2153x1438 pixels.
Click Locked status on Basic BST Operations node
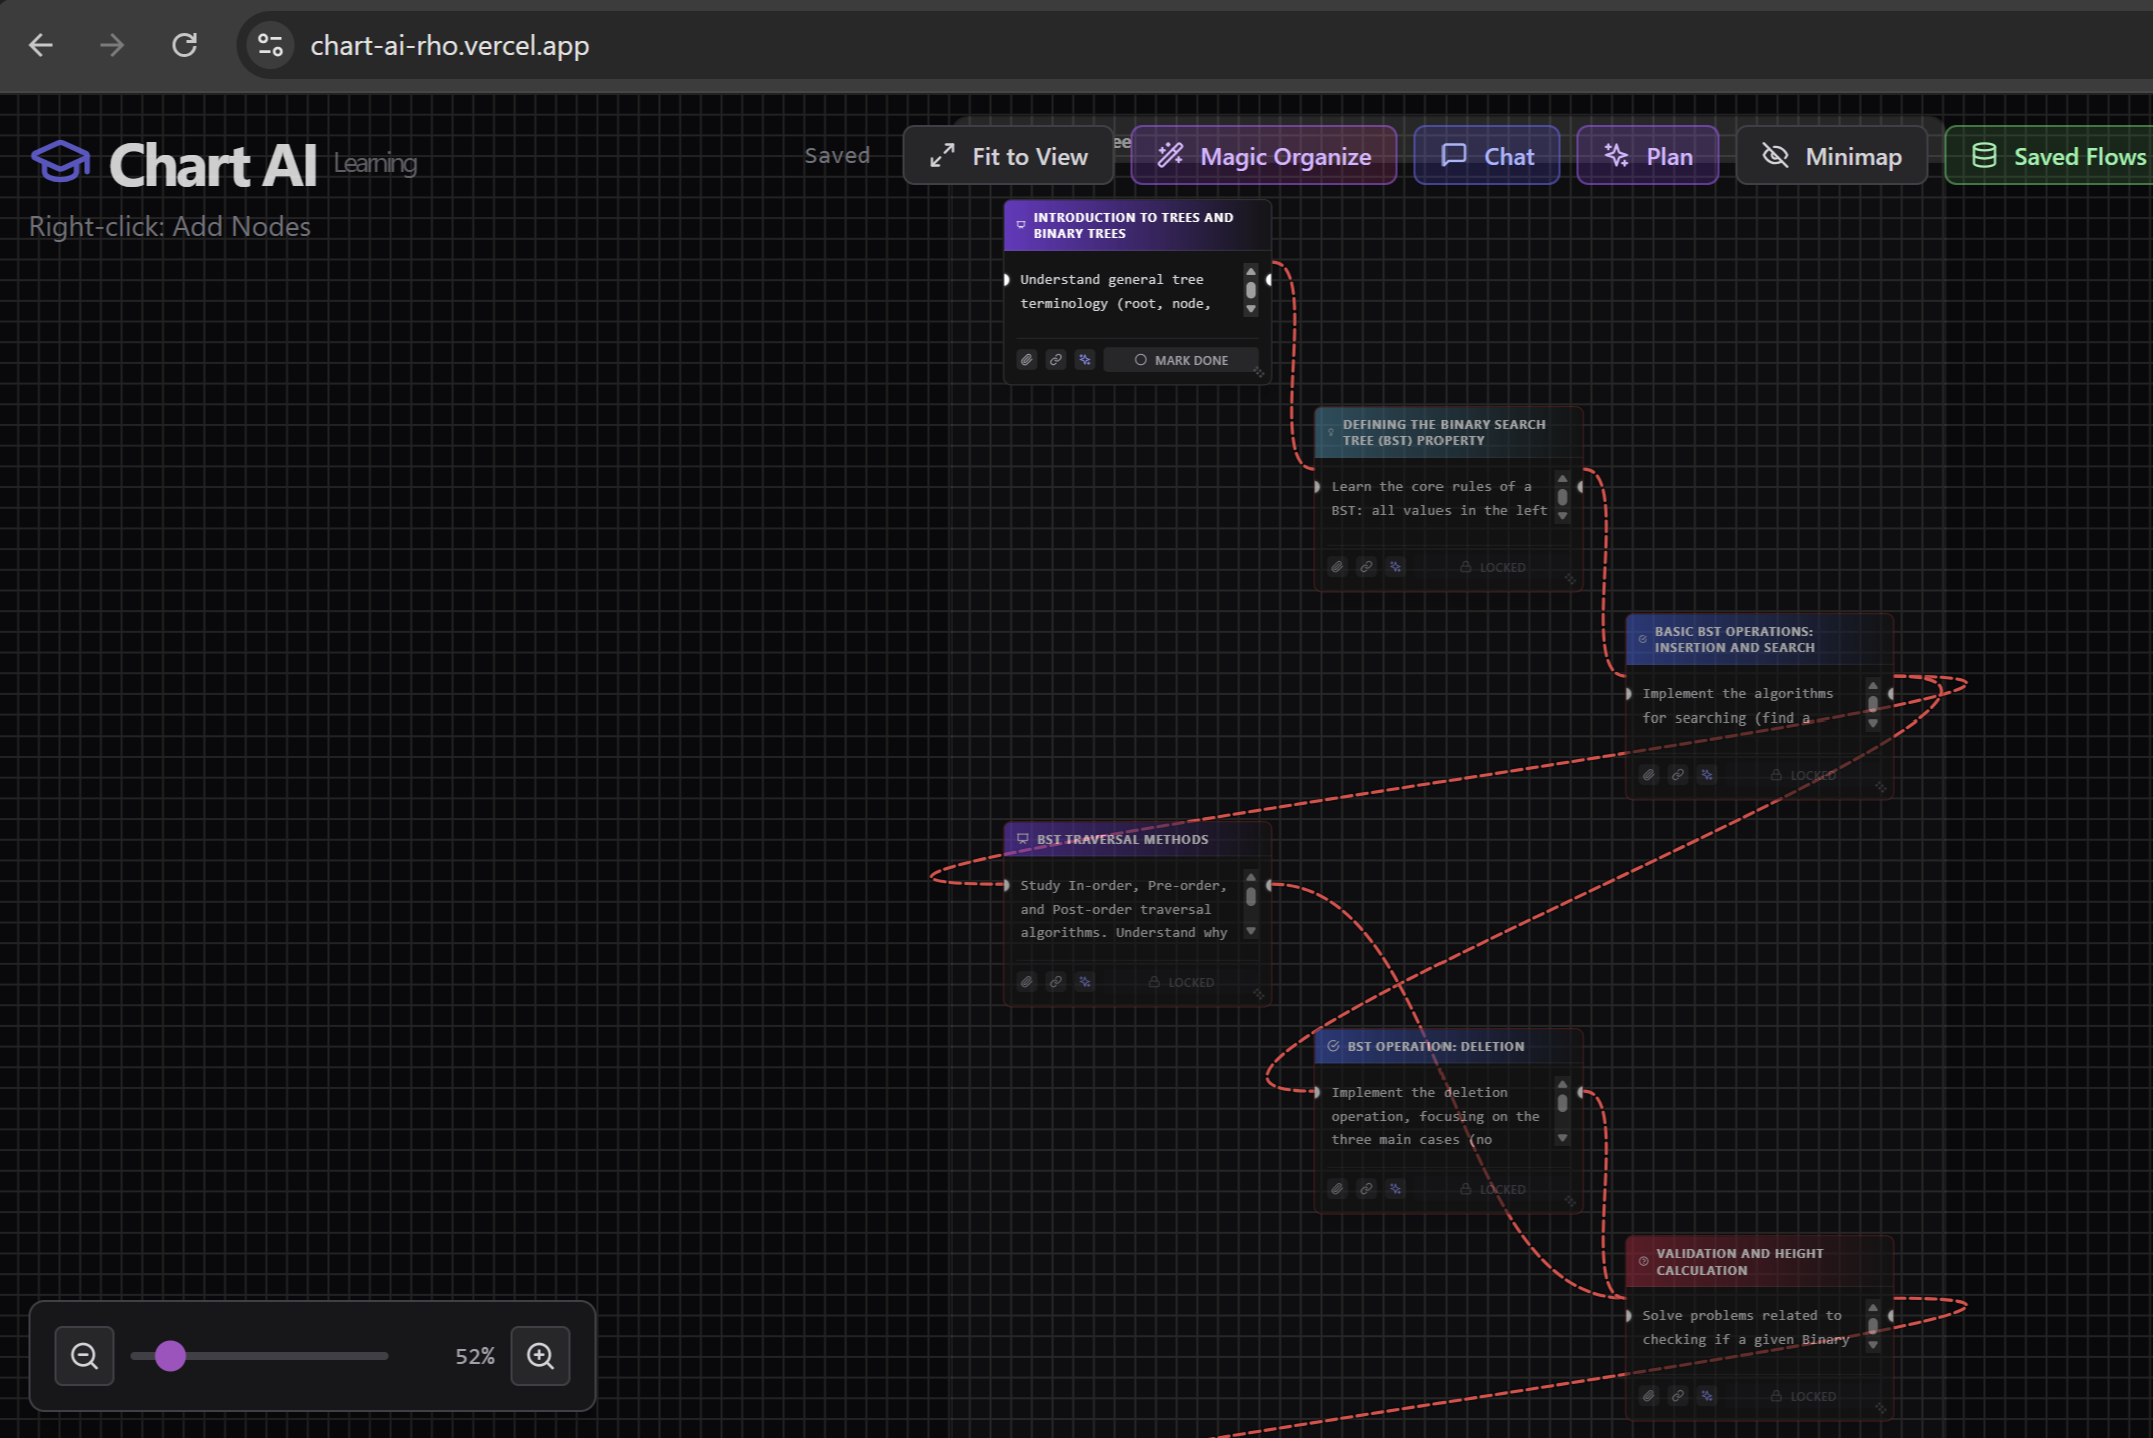pyautogui.click(x=1803, y=775)
